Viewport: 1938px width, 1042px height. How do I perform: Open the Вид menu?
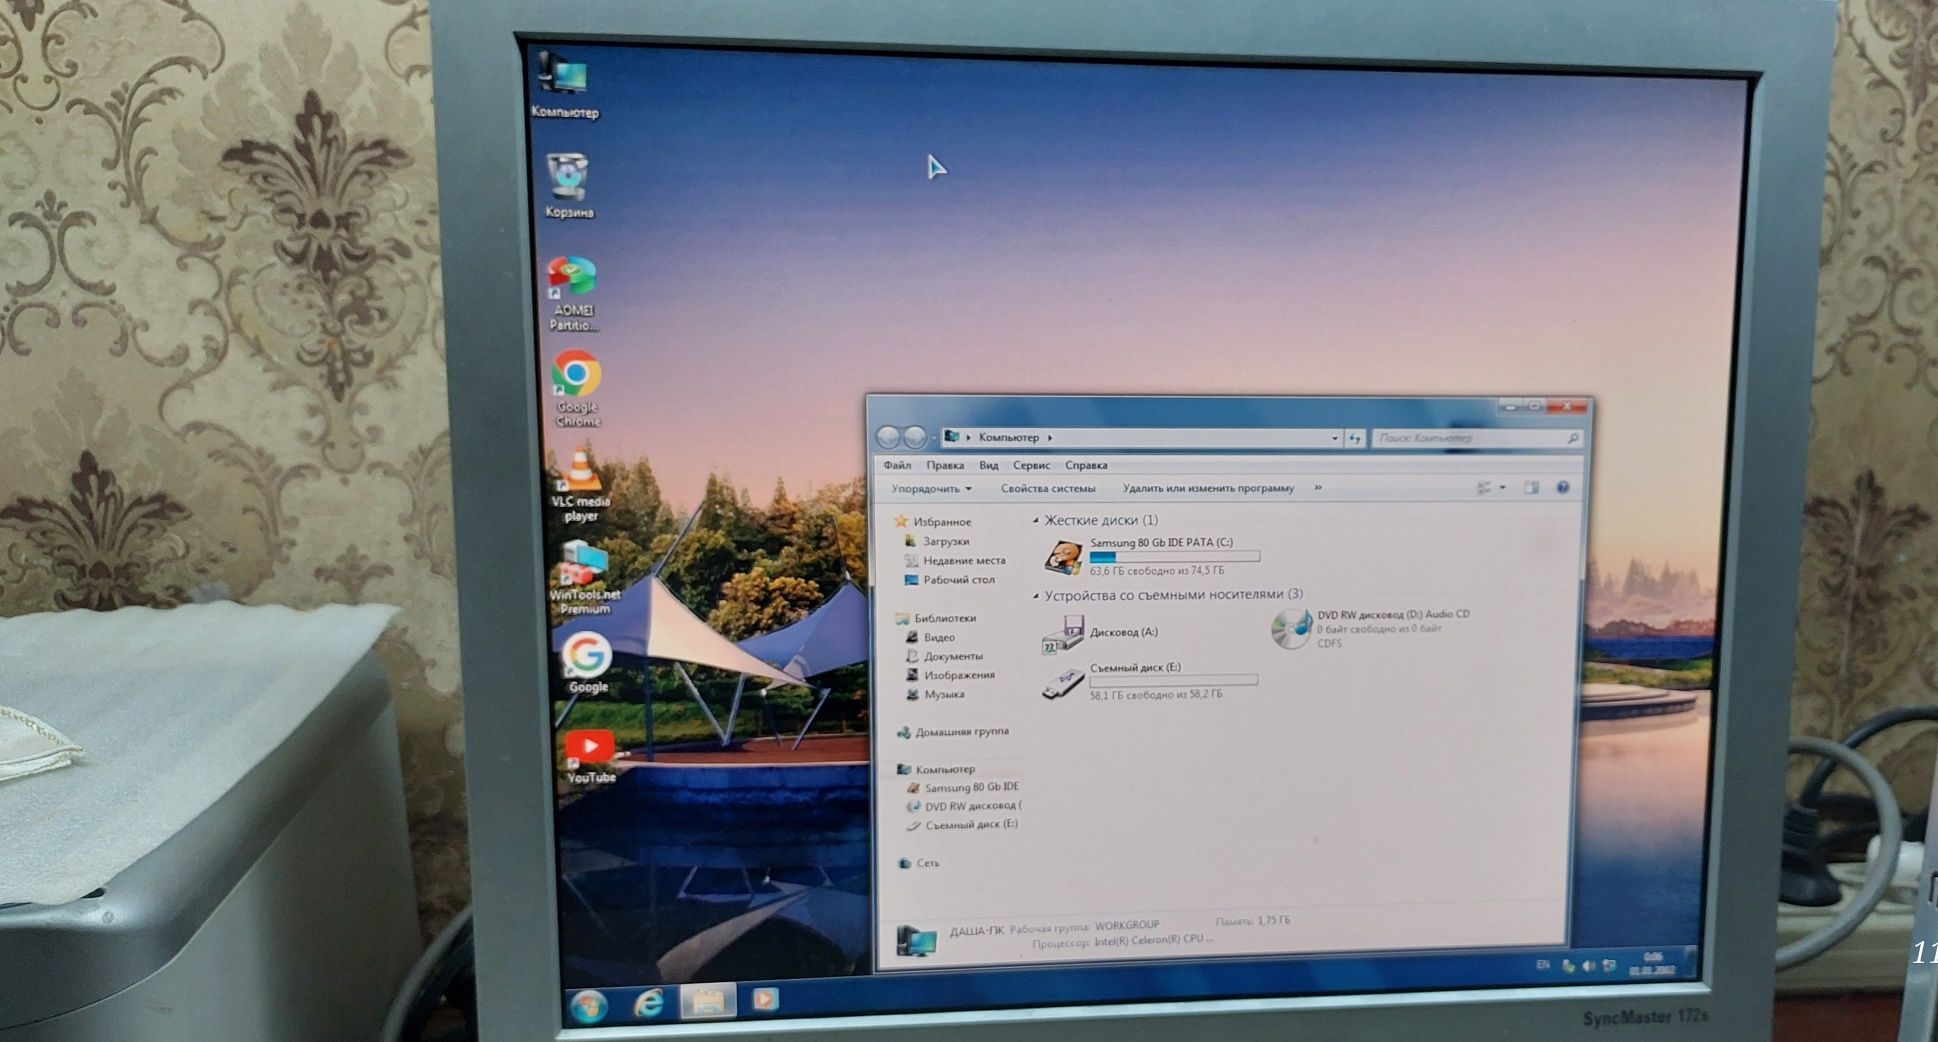coord(989,465)
